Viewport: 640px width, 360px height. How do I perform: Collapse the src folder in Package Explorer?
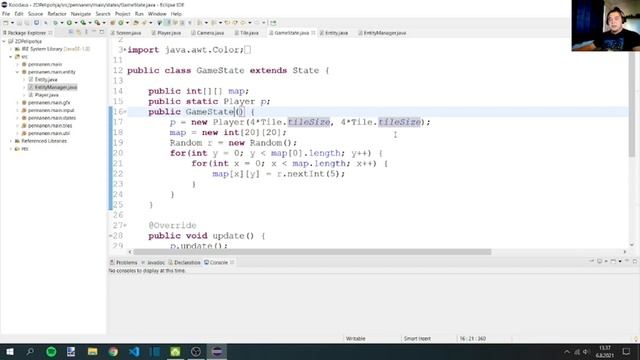pyautogui.click(x=11, y=57)
